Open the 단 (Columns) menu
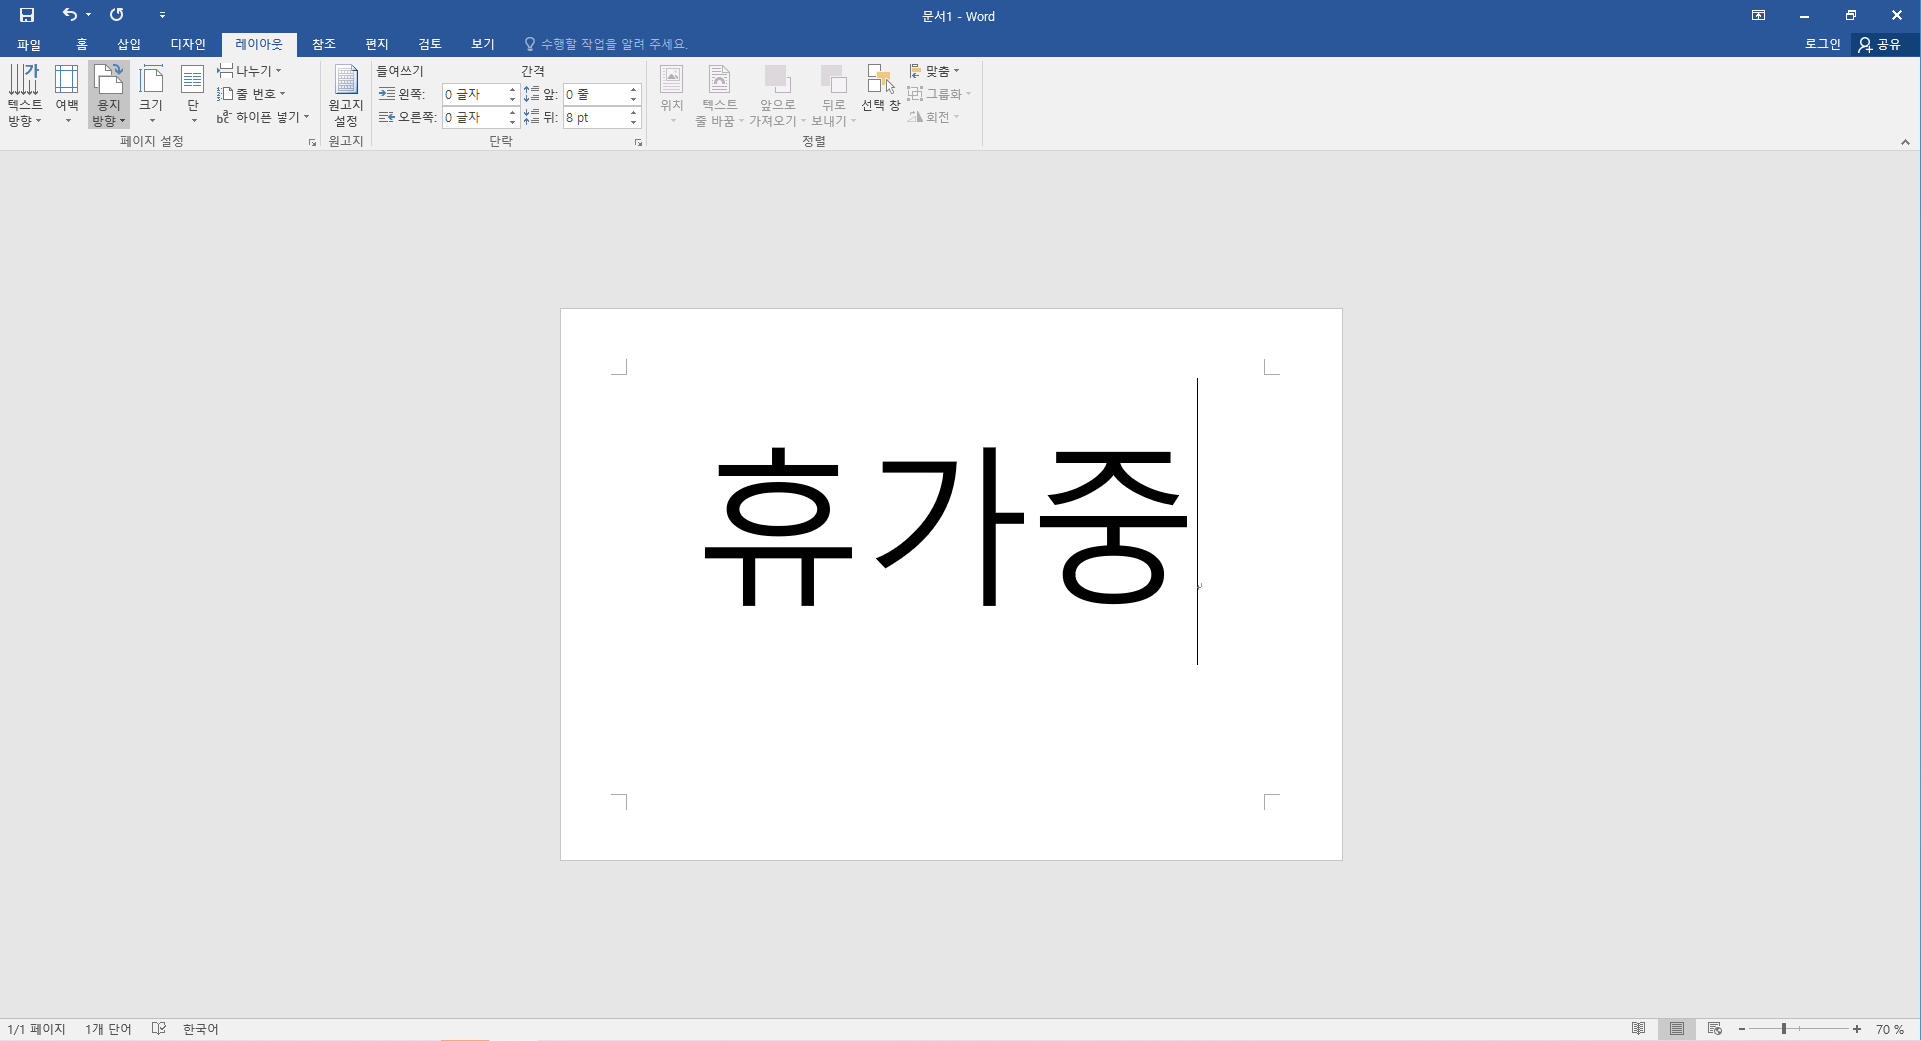 click(193, 95)
